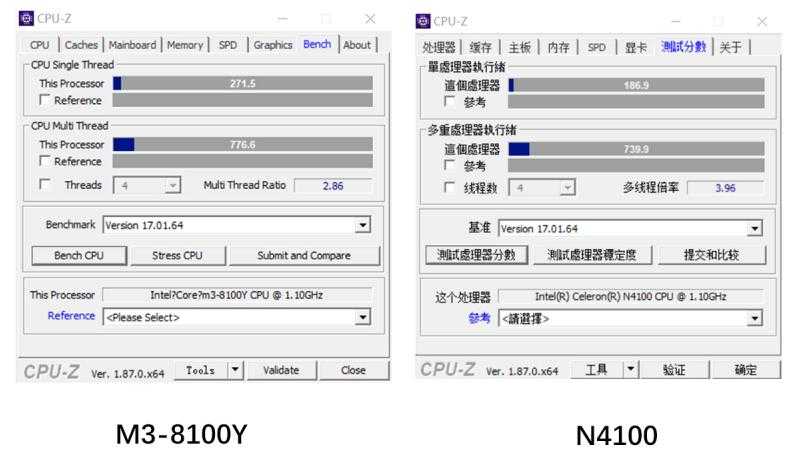Click the Multi Thread Ratio field showing 2.86
This screenshot has height=463, width=800.
[333, 186]
